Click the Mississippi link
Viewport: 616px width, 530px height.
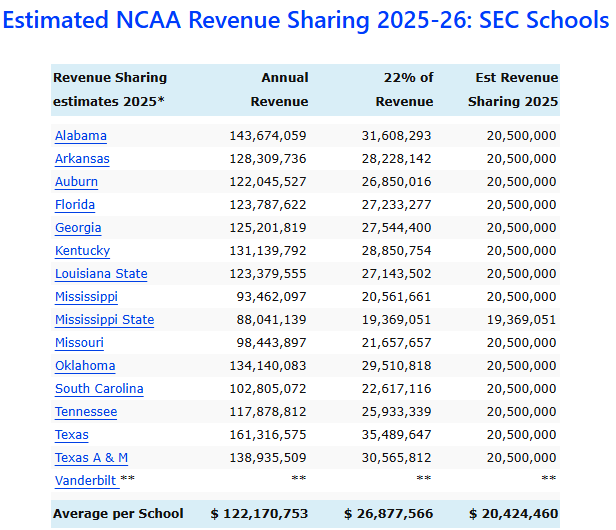(86, 297)
